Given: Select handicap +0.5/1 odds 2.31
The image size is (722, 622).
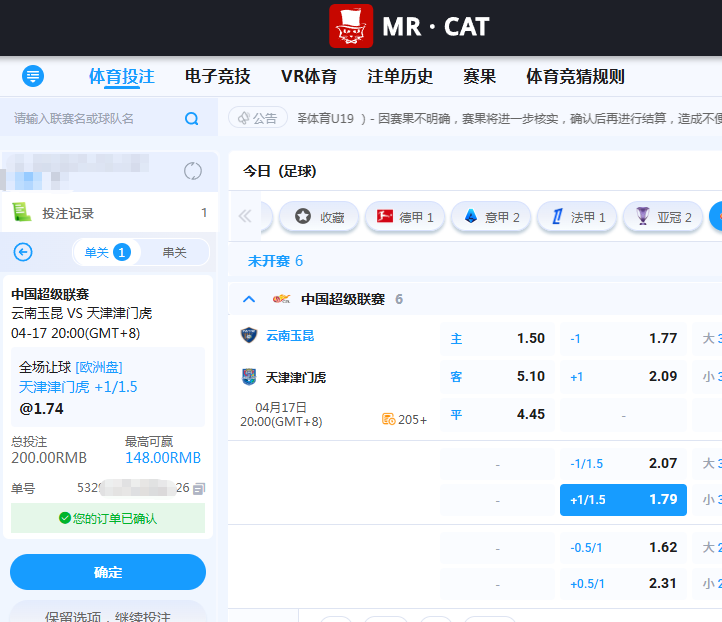Looking at the screenshot, I should click(x=623, y=583).
